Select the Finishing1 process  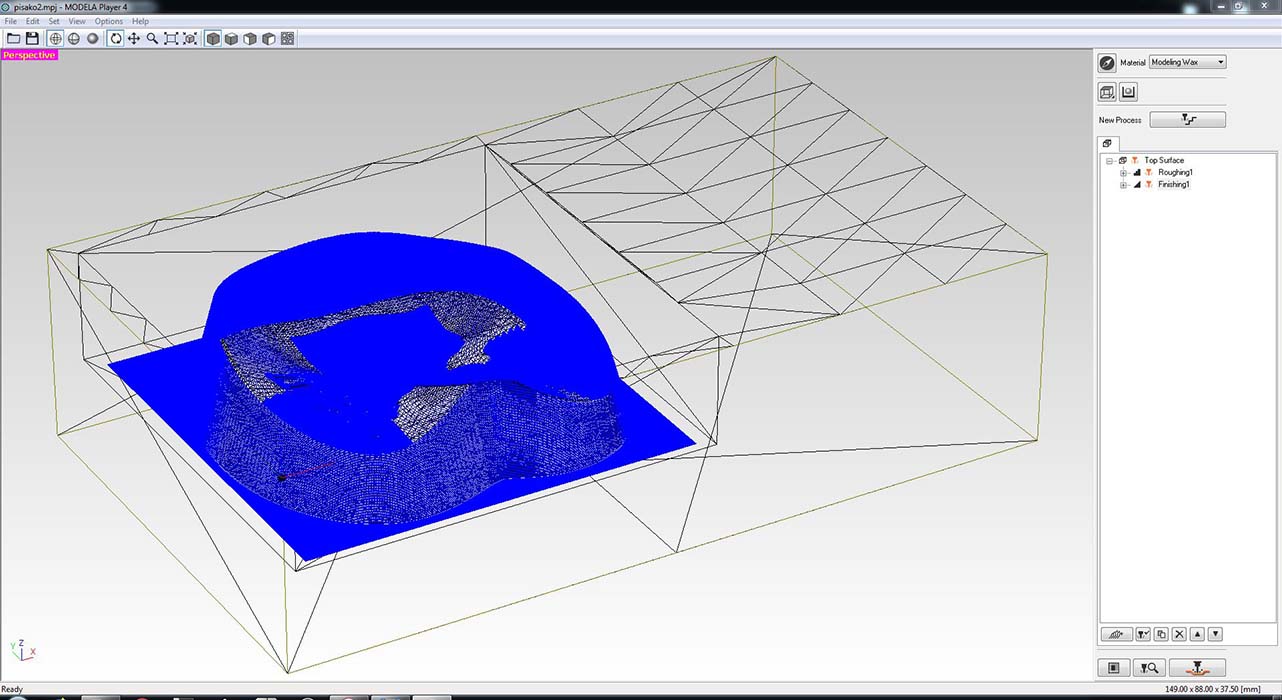(1174, 184)
